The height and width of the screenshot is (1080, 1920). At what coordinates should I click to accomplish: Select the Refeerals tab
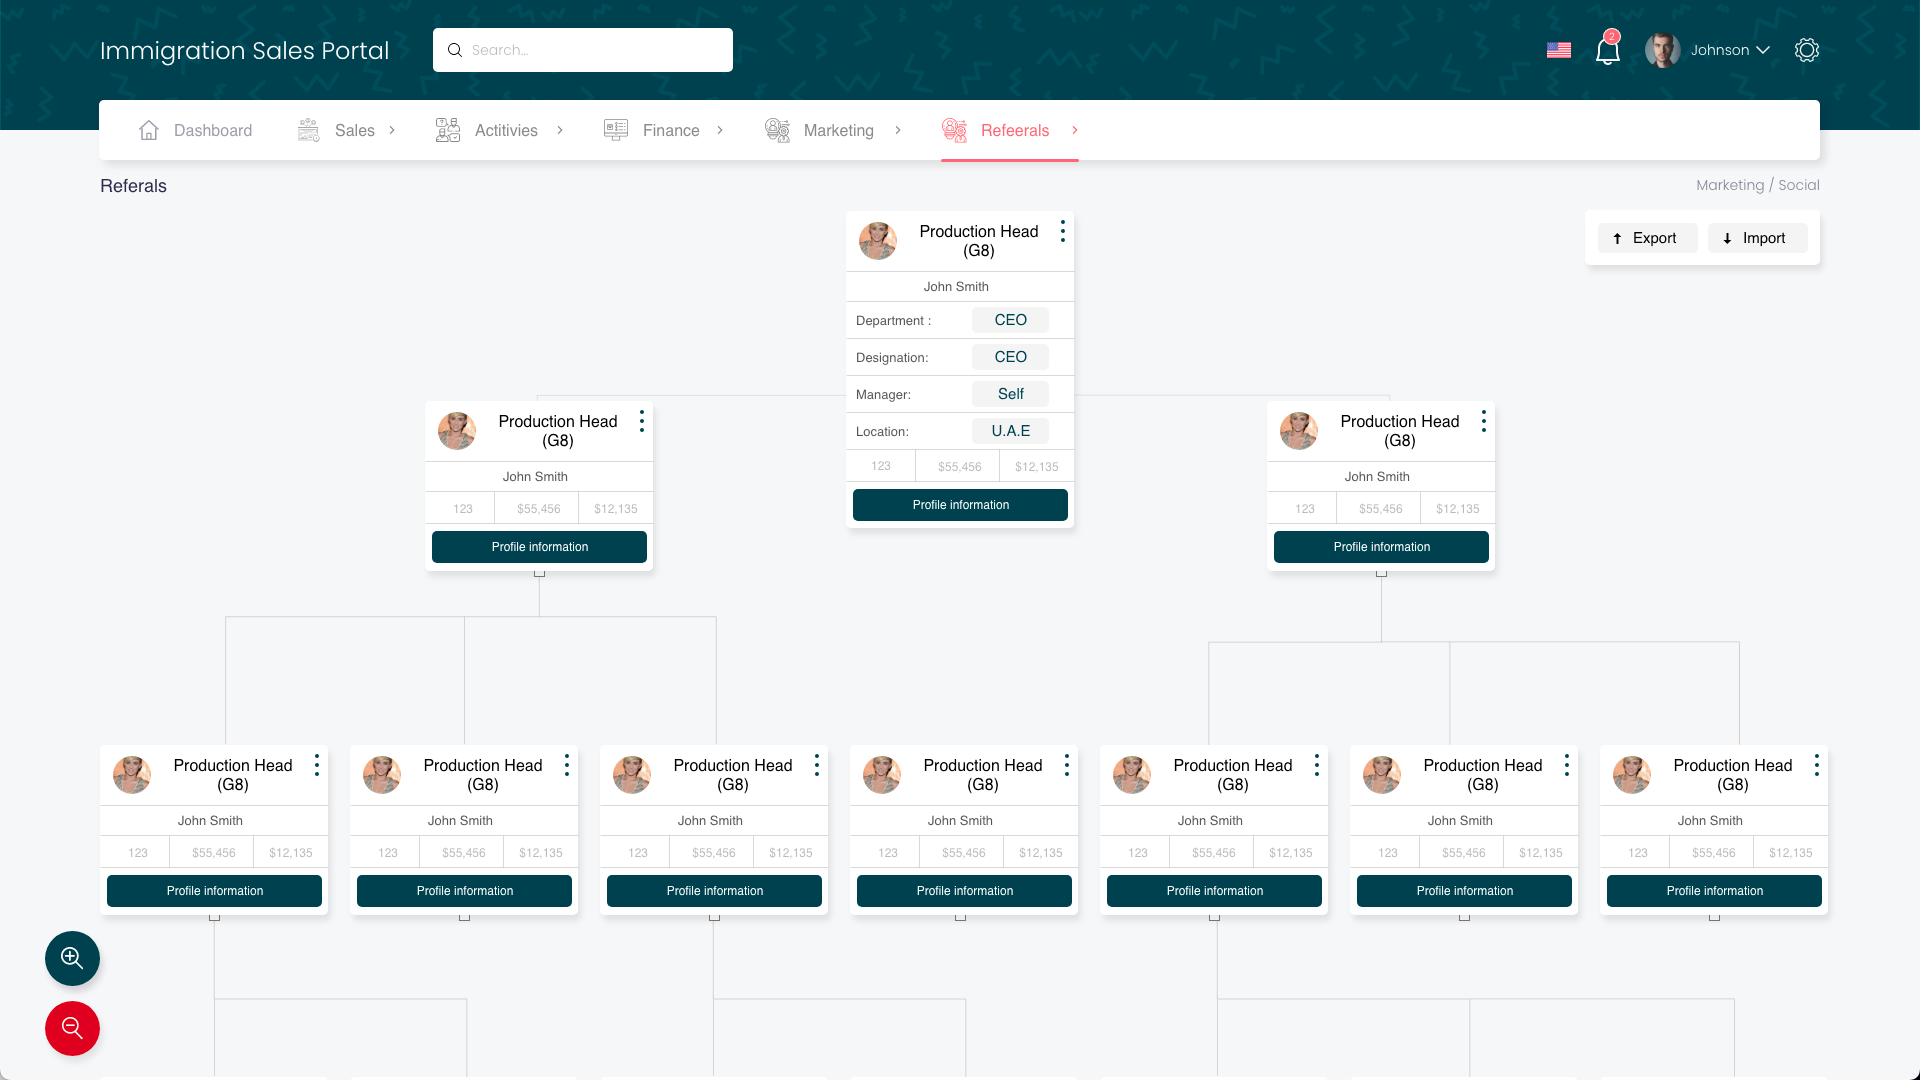tap(1014, 130)
